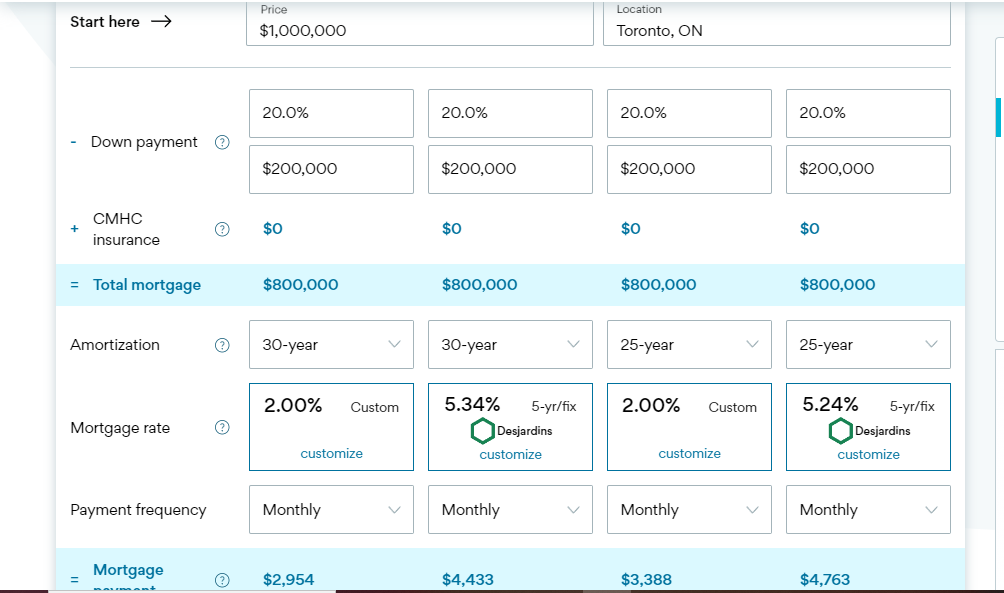Viewport: 1004px width, 593px height.
Task: Click customize under 5.34% Desjardins rate
Action: point(510,454)
